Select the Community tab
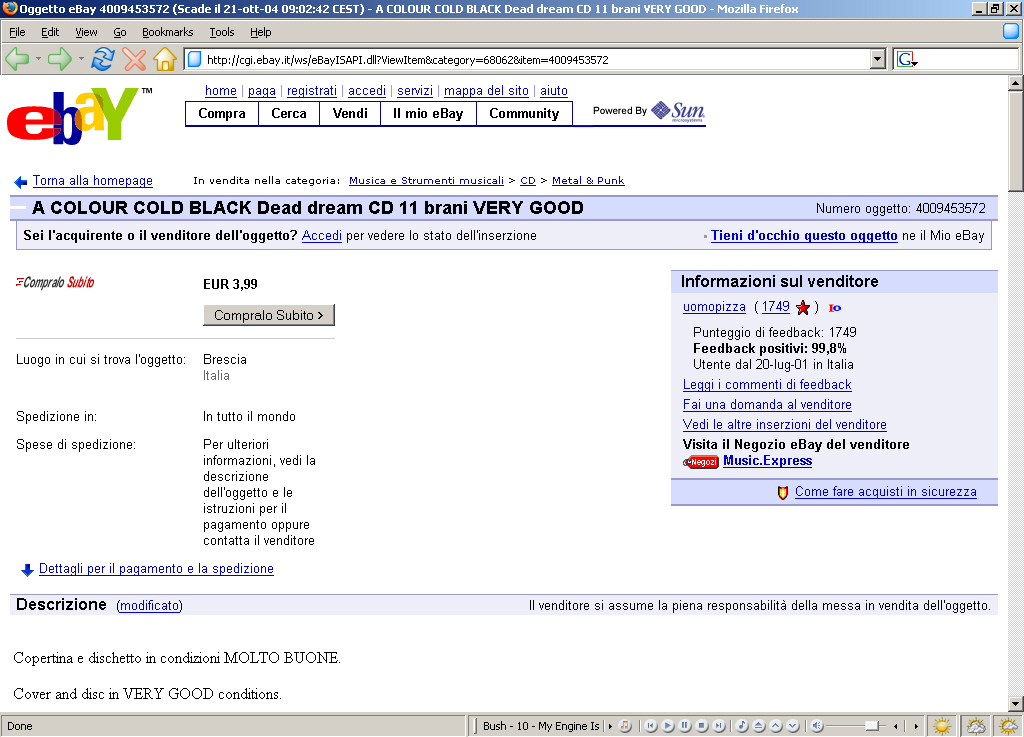The height and width of the screenshot is (737, 1024). [524, 114]
